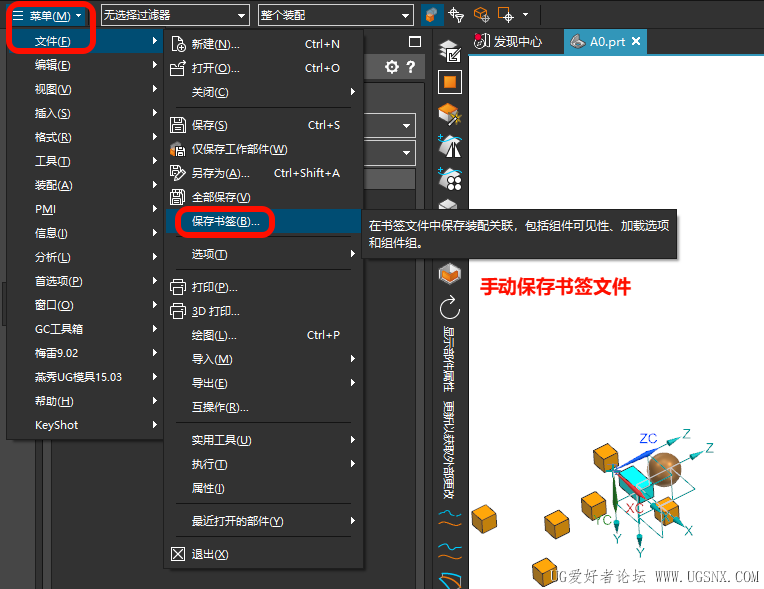Image resolution: width=764 pixels, height=589 pixels.
Task: Choose 打开(O)... from the file submenu
Action: click(x=263, y=68)
